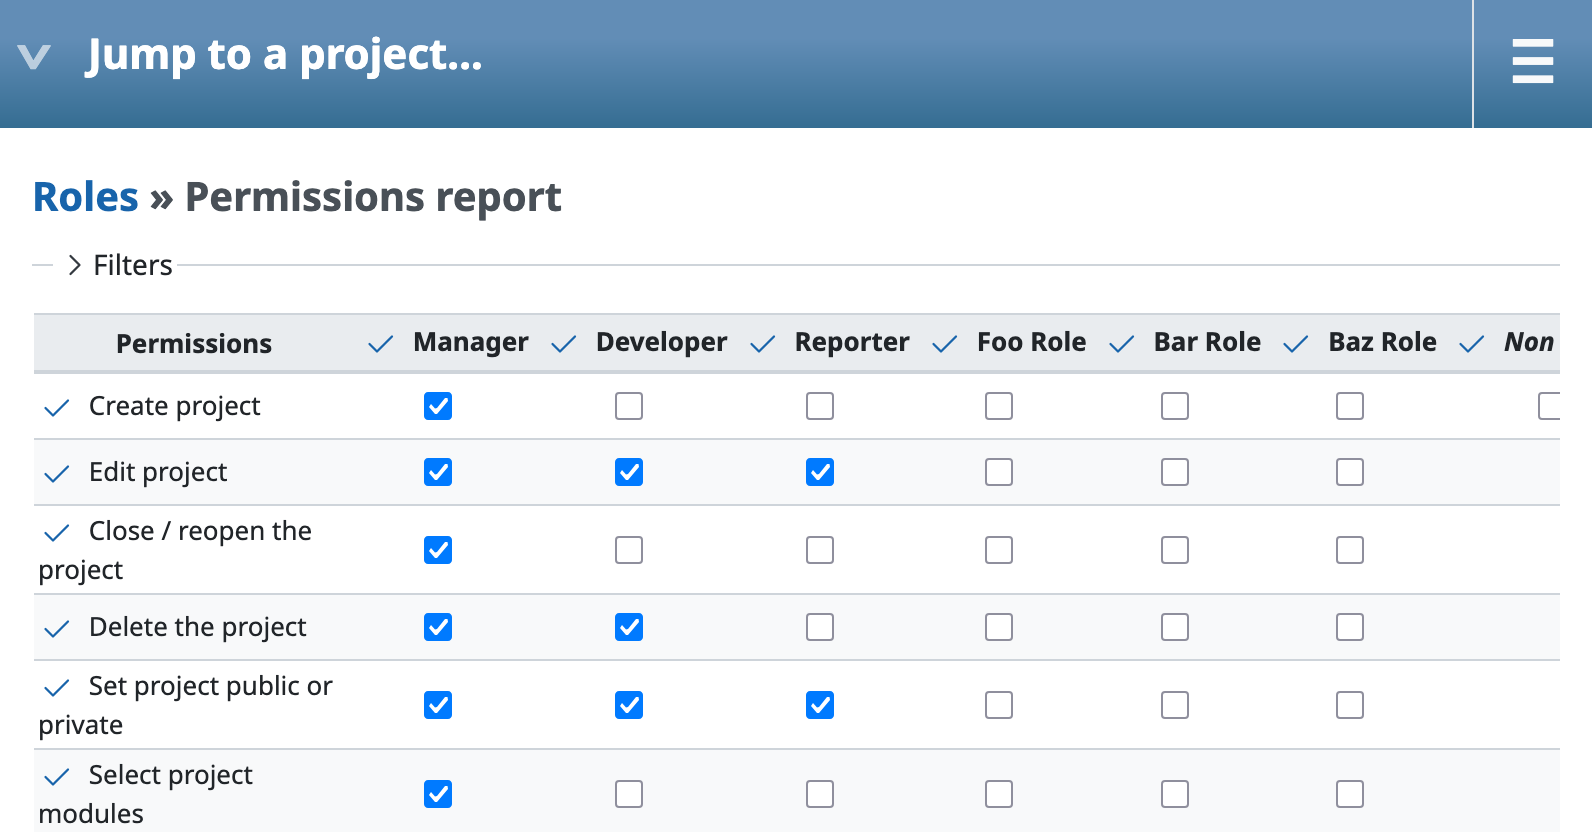Screen dimensions: 1592x832
Task: Uncheck Manager's Create project permission
Action: click(438, 406)
